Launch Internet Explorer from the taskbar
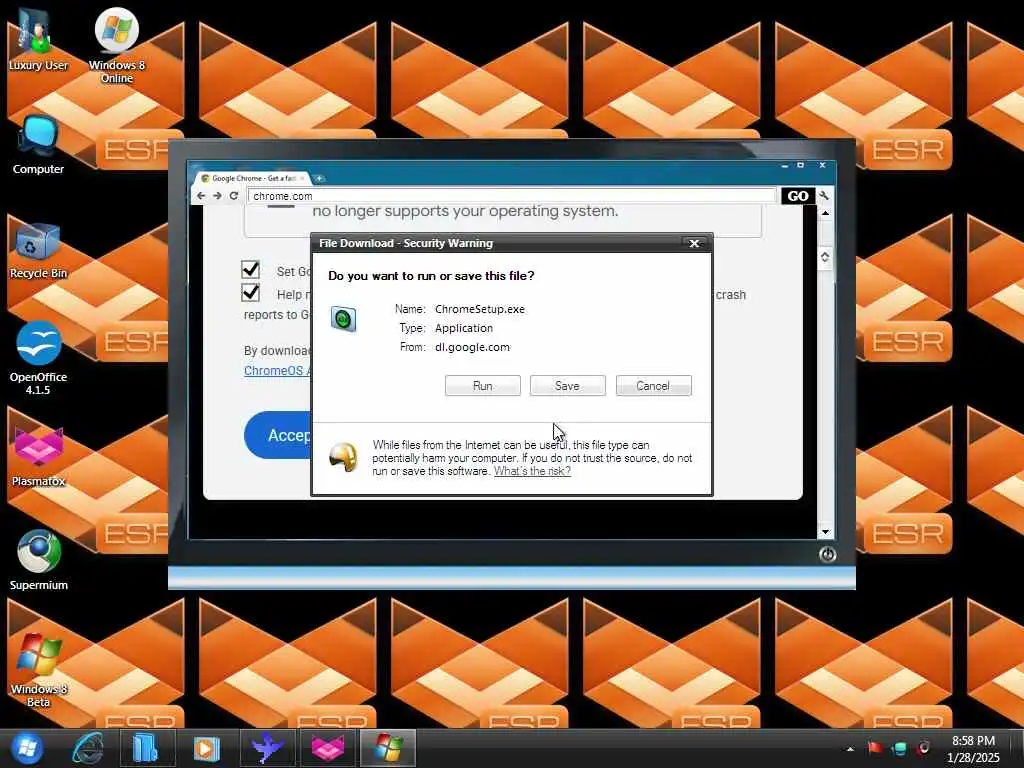This screenshot has height=768, width=1024. coord(88,748)
